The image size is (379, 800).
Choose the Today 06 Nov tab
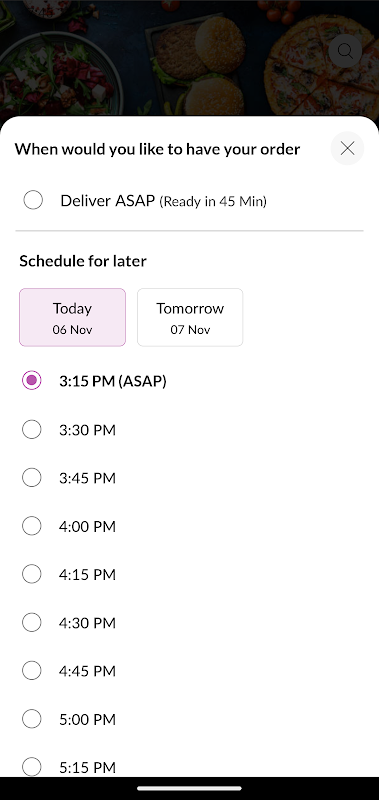coord(72,317)
